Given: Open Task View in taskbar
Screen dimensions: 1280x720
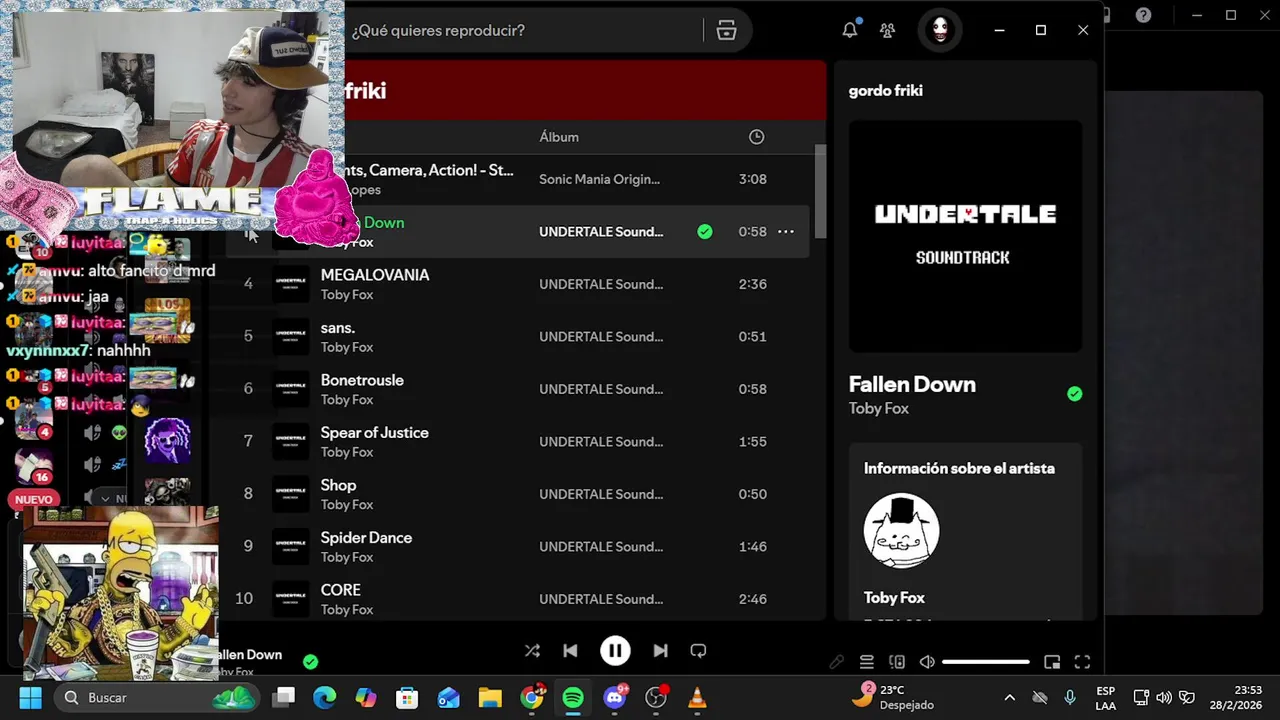Looking at the screenshot, I should click(285, 698).
